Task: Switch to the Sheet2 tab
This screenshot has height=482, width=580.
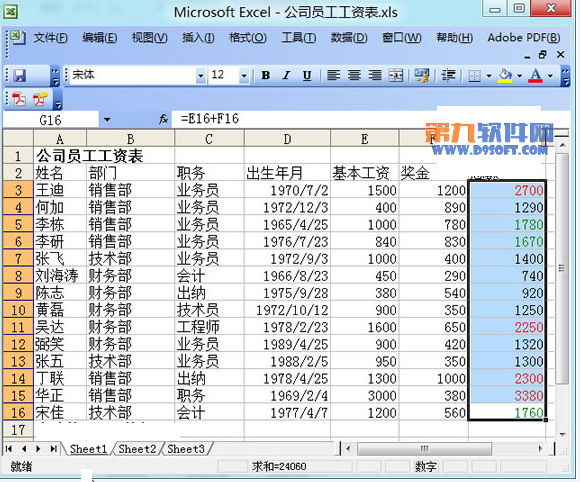Action: coord(138,449)
